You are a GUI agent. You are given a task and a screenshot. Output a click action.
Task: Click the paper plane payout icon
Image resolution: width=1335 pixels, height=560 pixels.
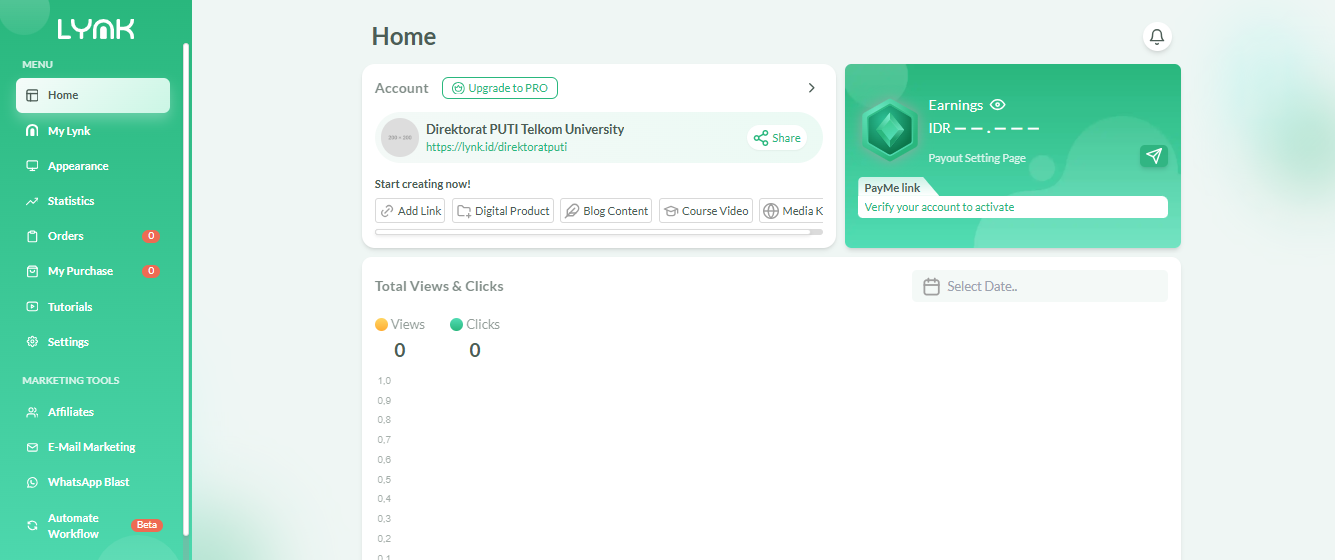click(x=1154, y=156)
